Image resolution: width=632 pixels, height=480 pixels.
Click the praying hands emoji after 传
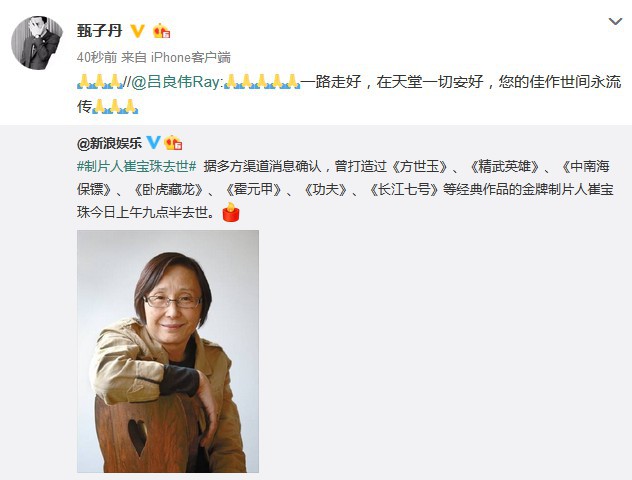pos(115,106)
